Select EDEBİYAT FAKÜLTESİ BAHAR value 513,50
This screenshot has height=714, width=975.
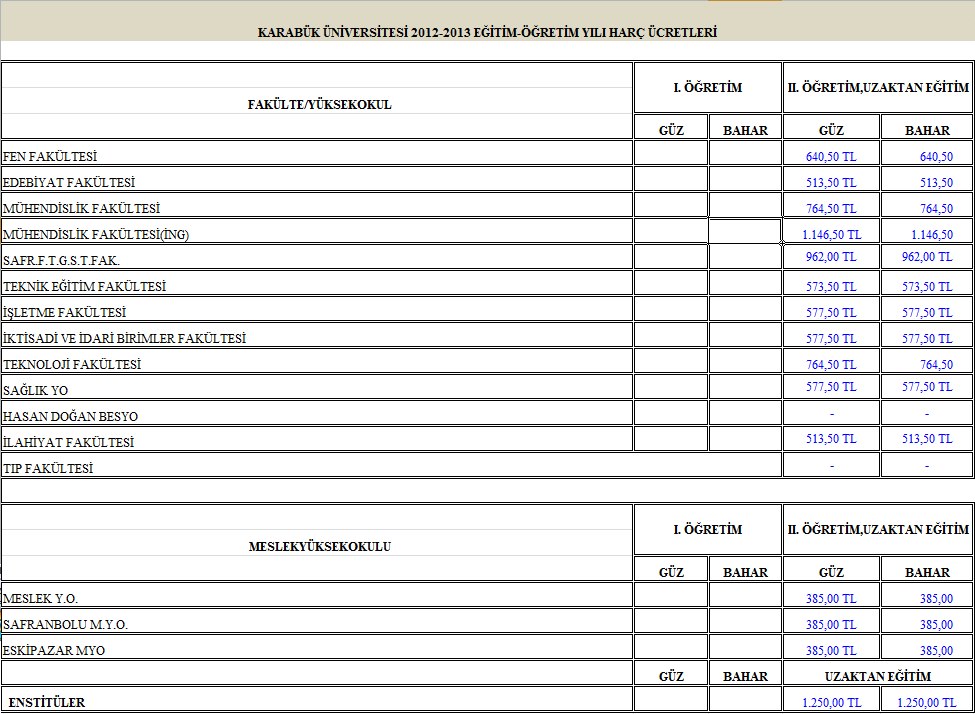pyautogui.click(x=936, y=183)
